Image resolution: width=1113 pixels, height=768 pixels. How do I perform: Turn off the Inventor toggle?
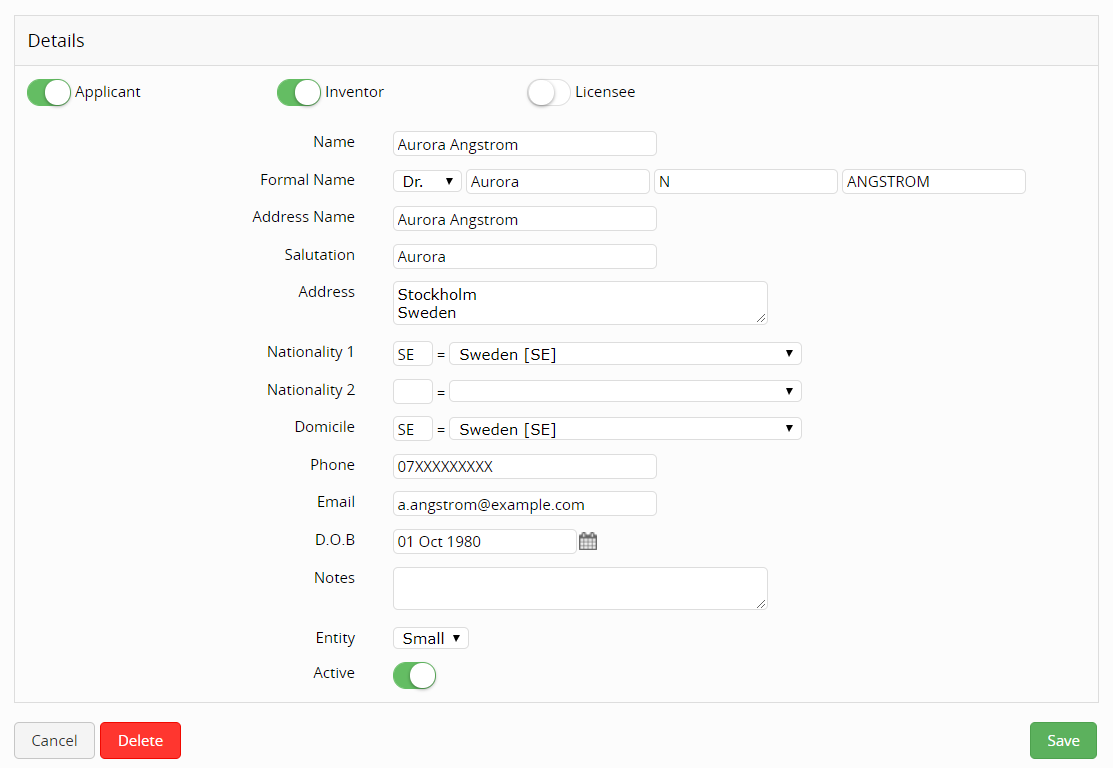[x=298, y=92]
